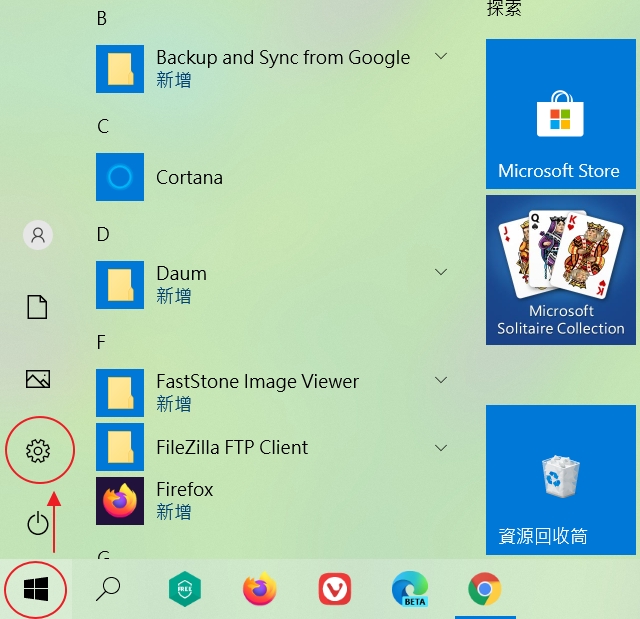The height and width of the screenshot is (619, 640).
Task: Open the Microsoft Store tile
Action: (561, 114)
